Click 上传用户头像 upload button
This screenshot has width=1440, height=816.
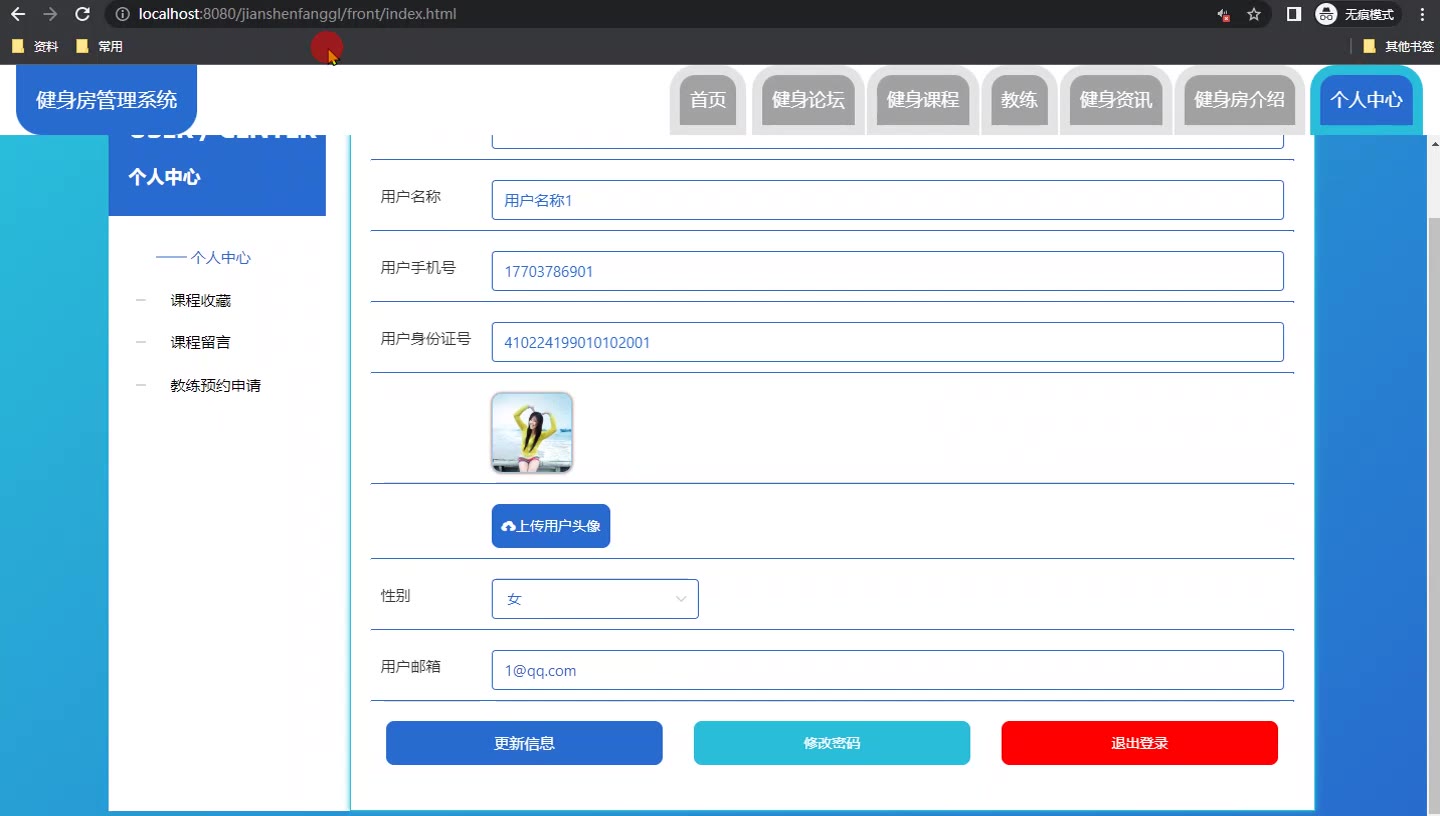(551, 526)
